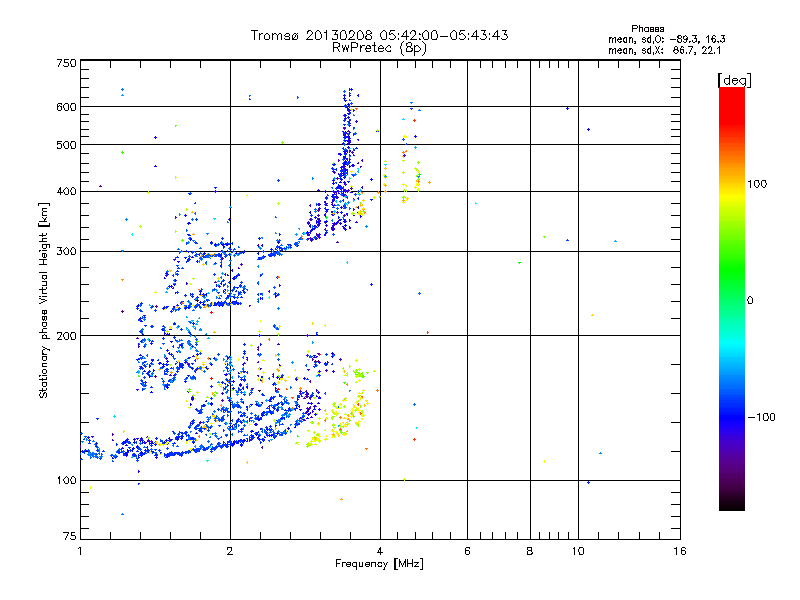Click the '6' x-axis tick label

pos(467,551)
